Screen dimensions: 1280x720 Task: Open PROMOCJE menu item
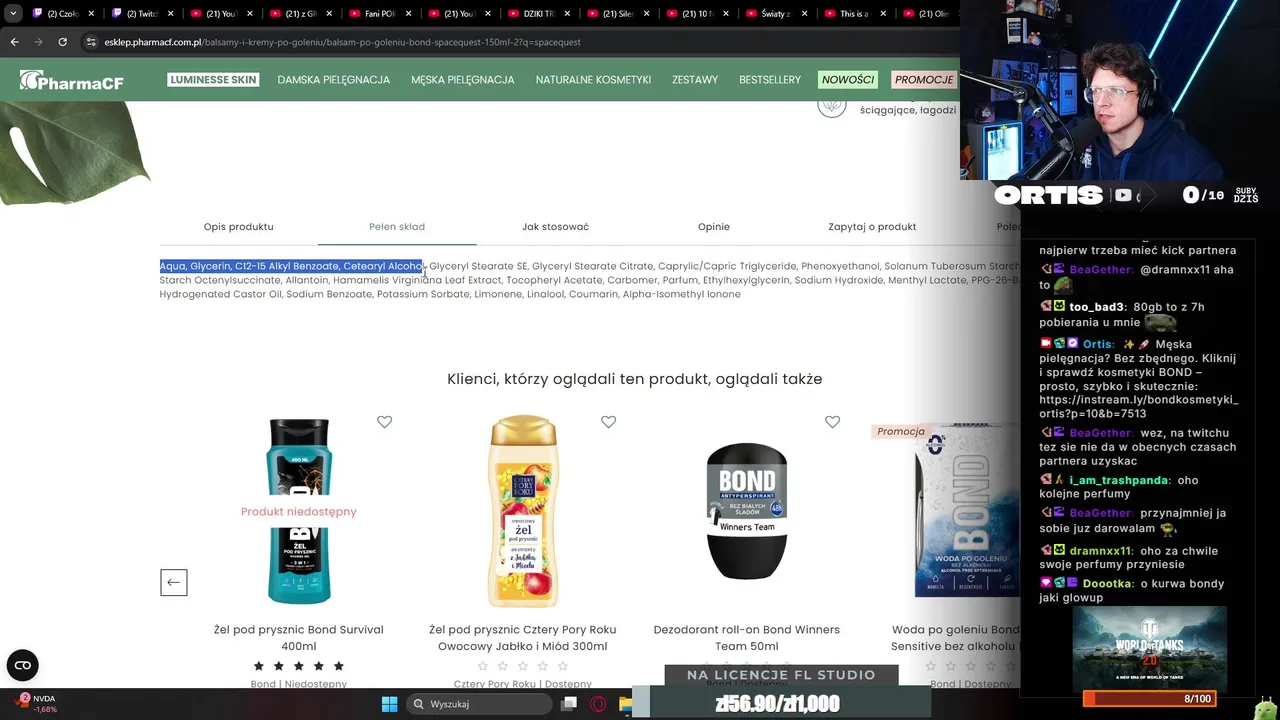pyautogui.click(x=924, y=80)
